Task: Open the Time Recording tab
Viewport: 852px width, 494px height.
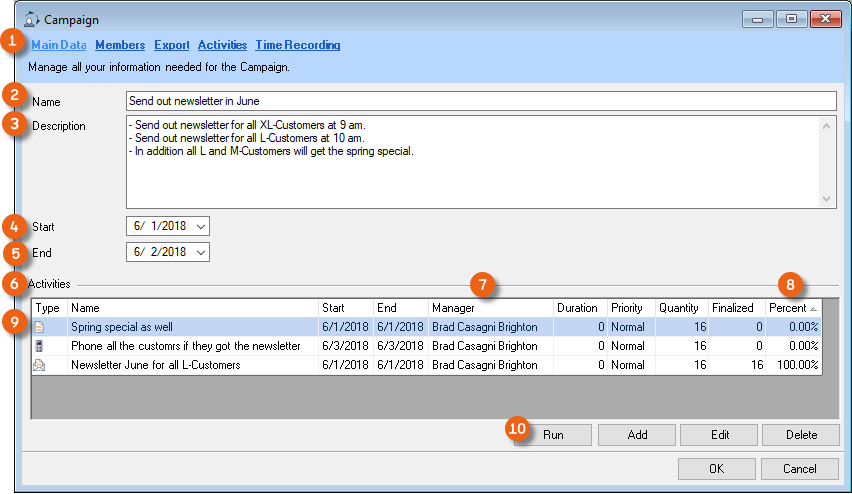Action: coord(297,45)
